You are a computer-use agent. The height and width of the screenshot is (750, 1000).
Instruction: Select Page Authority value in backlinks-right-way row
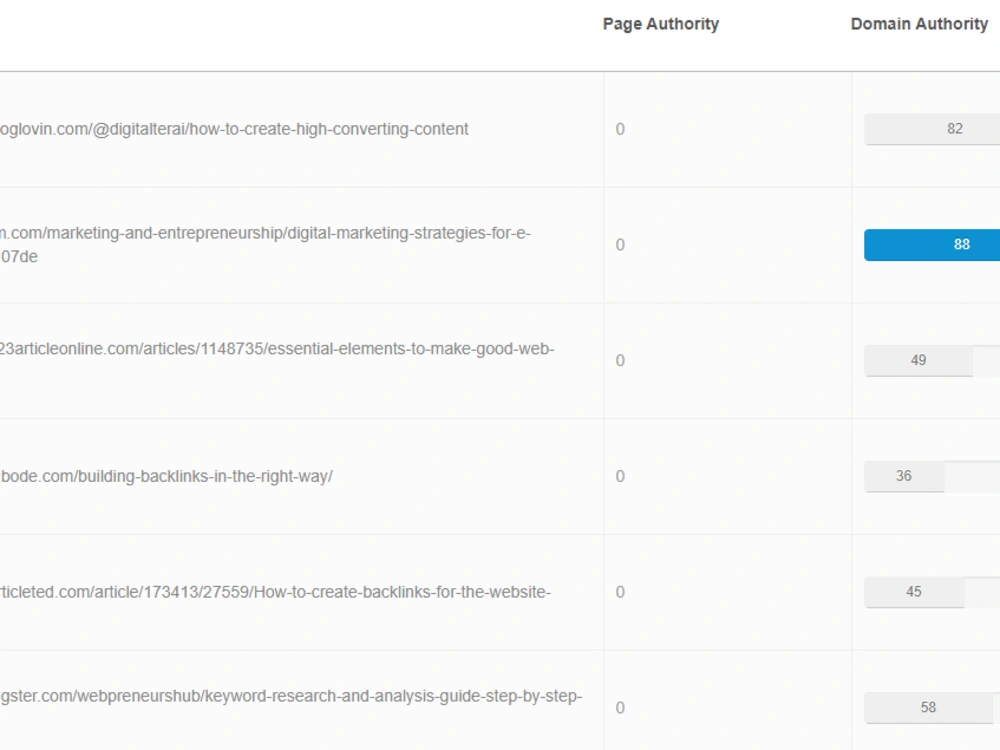620,476
